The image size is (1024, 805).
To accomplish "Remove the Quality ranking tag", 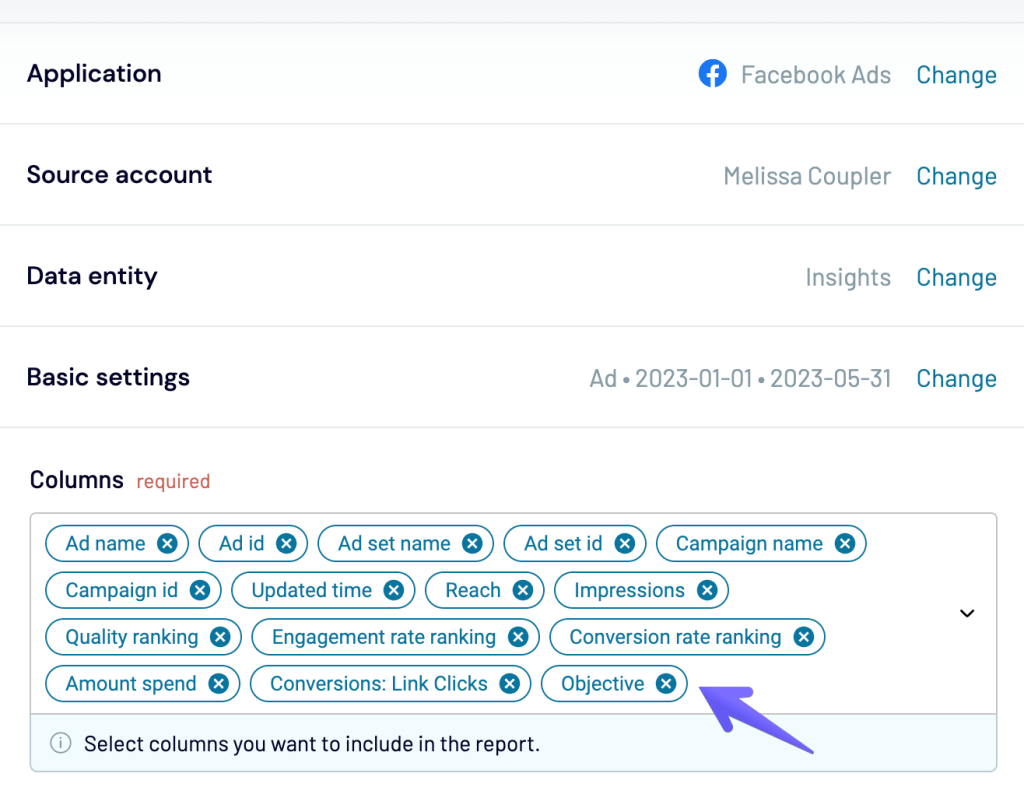I will [x=220, y=638].
